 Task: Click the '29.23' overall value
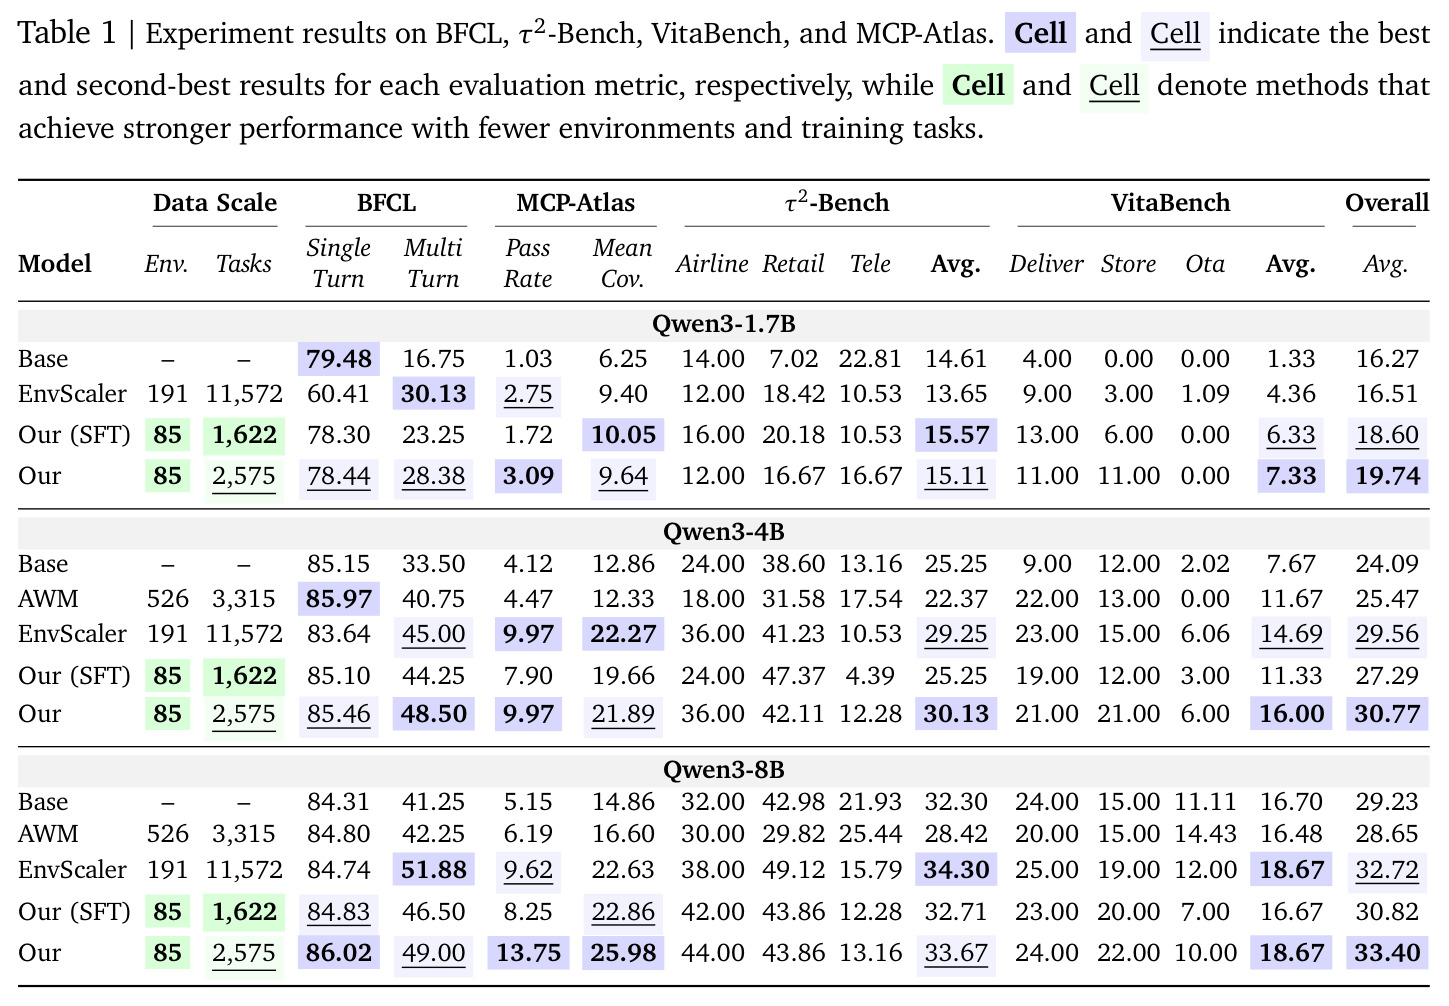coord(1387,802)
